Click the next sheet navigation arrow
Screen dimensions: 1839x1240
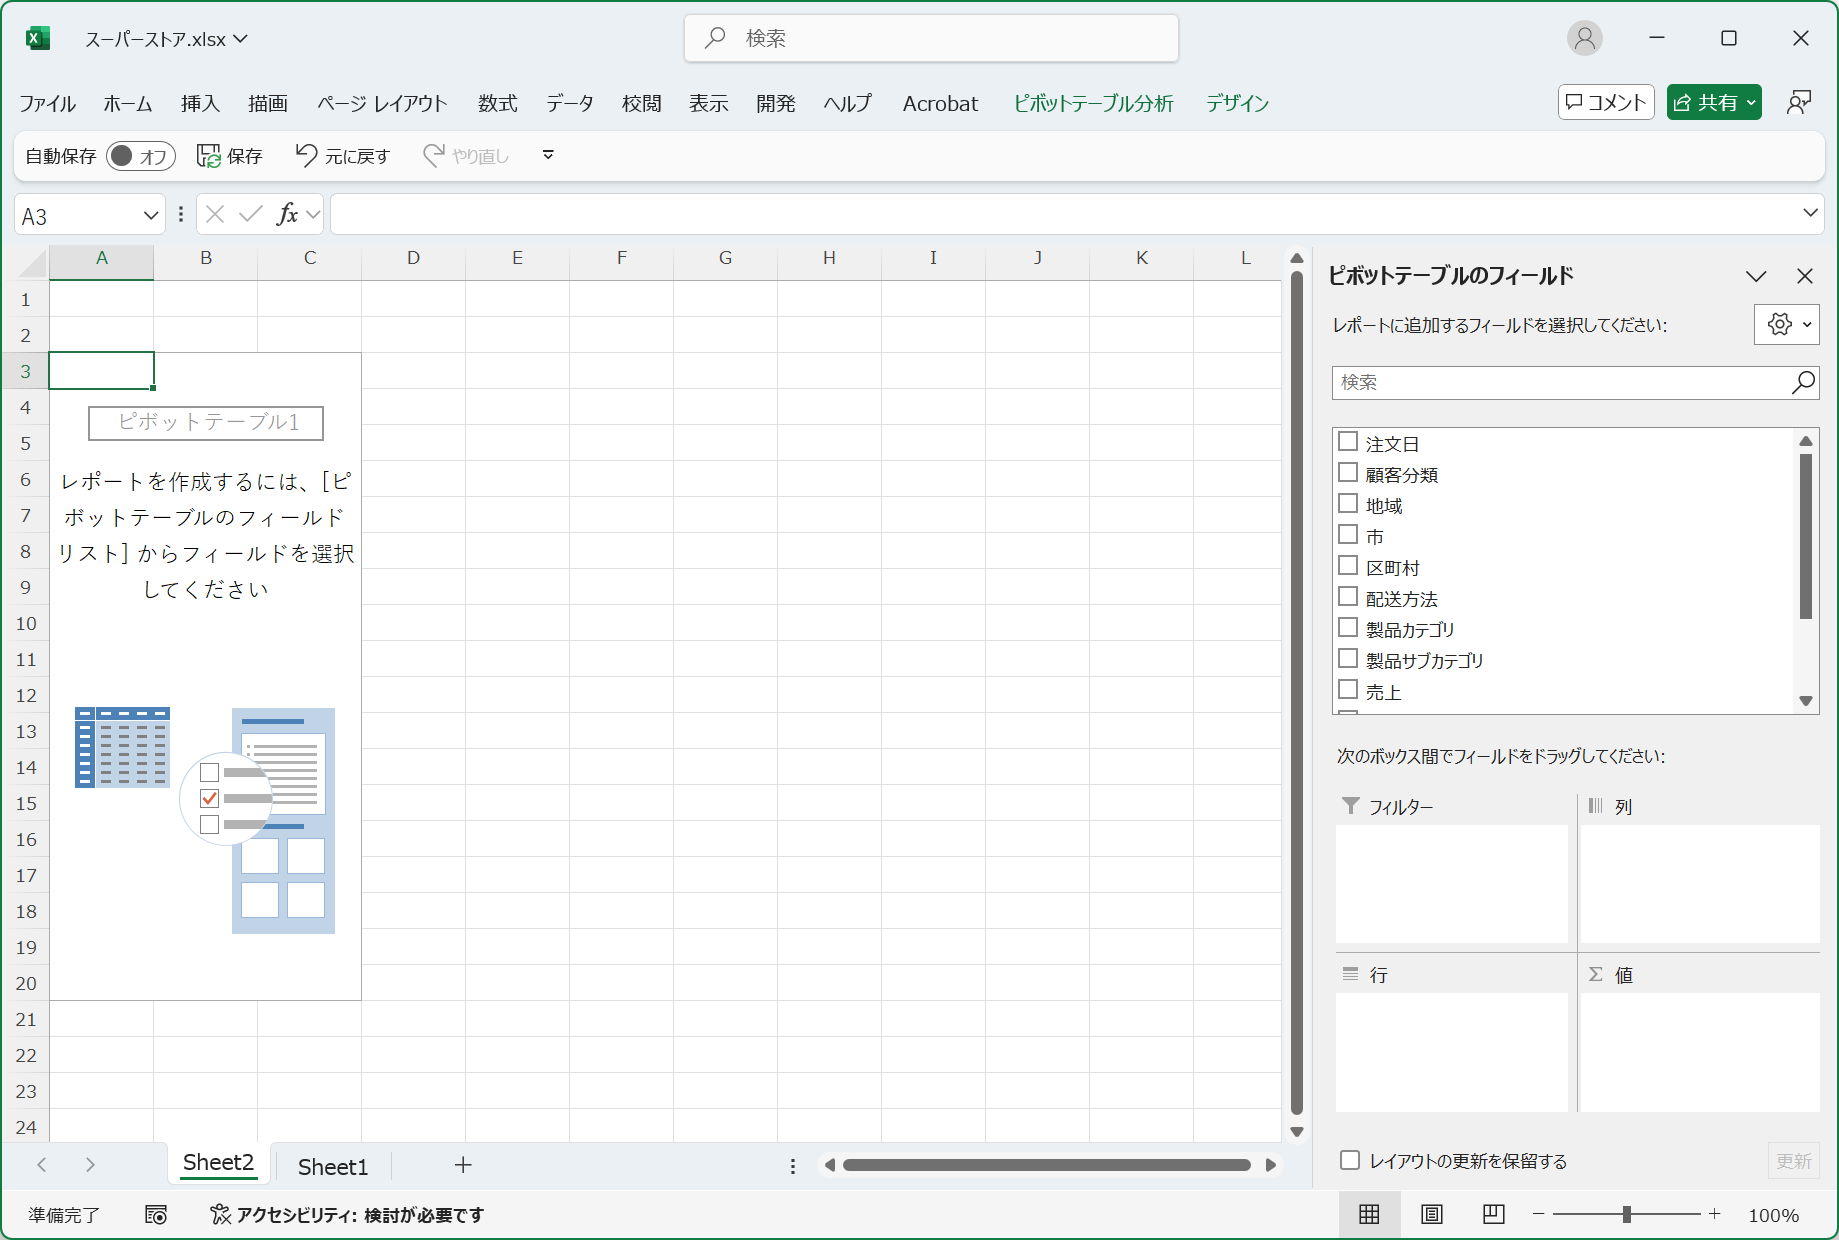[x=90, y=1165]
